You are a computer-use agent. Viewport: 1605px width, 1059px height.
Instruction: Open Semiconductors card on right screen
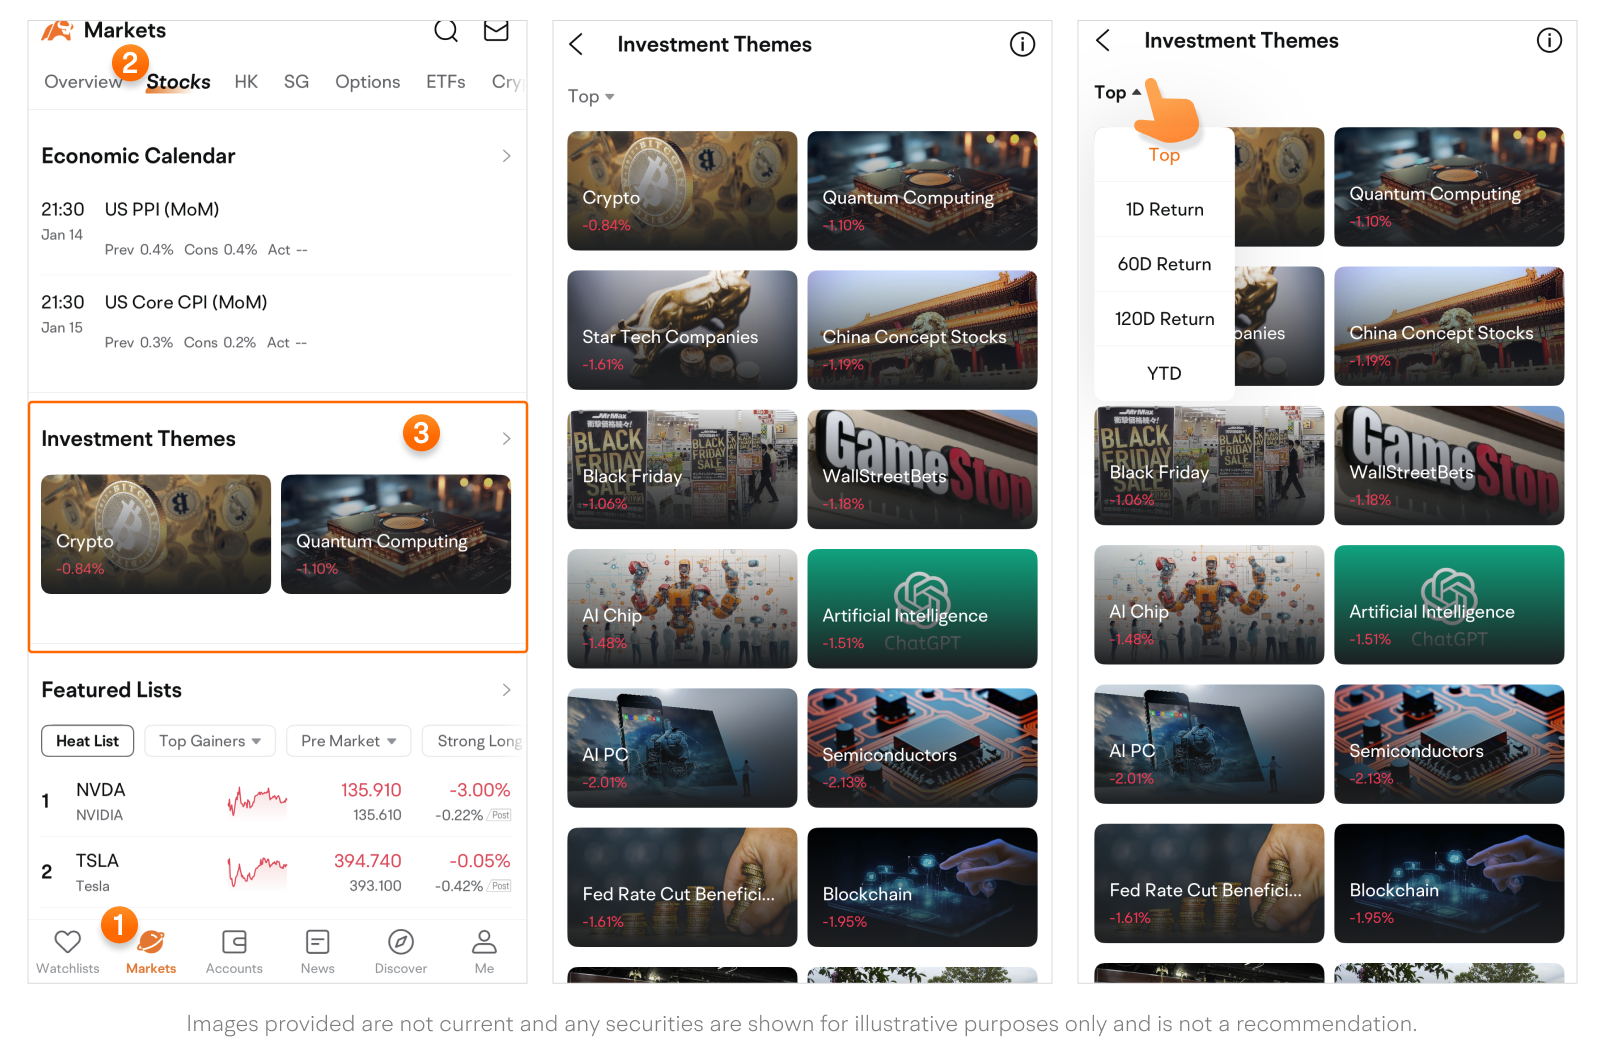click(x=1449, y=744)
